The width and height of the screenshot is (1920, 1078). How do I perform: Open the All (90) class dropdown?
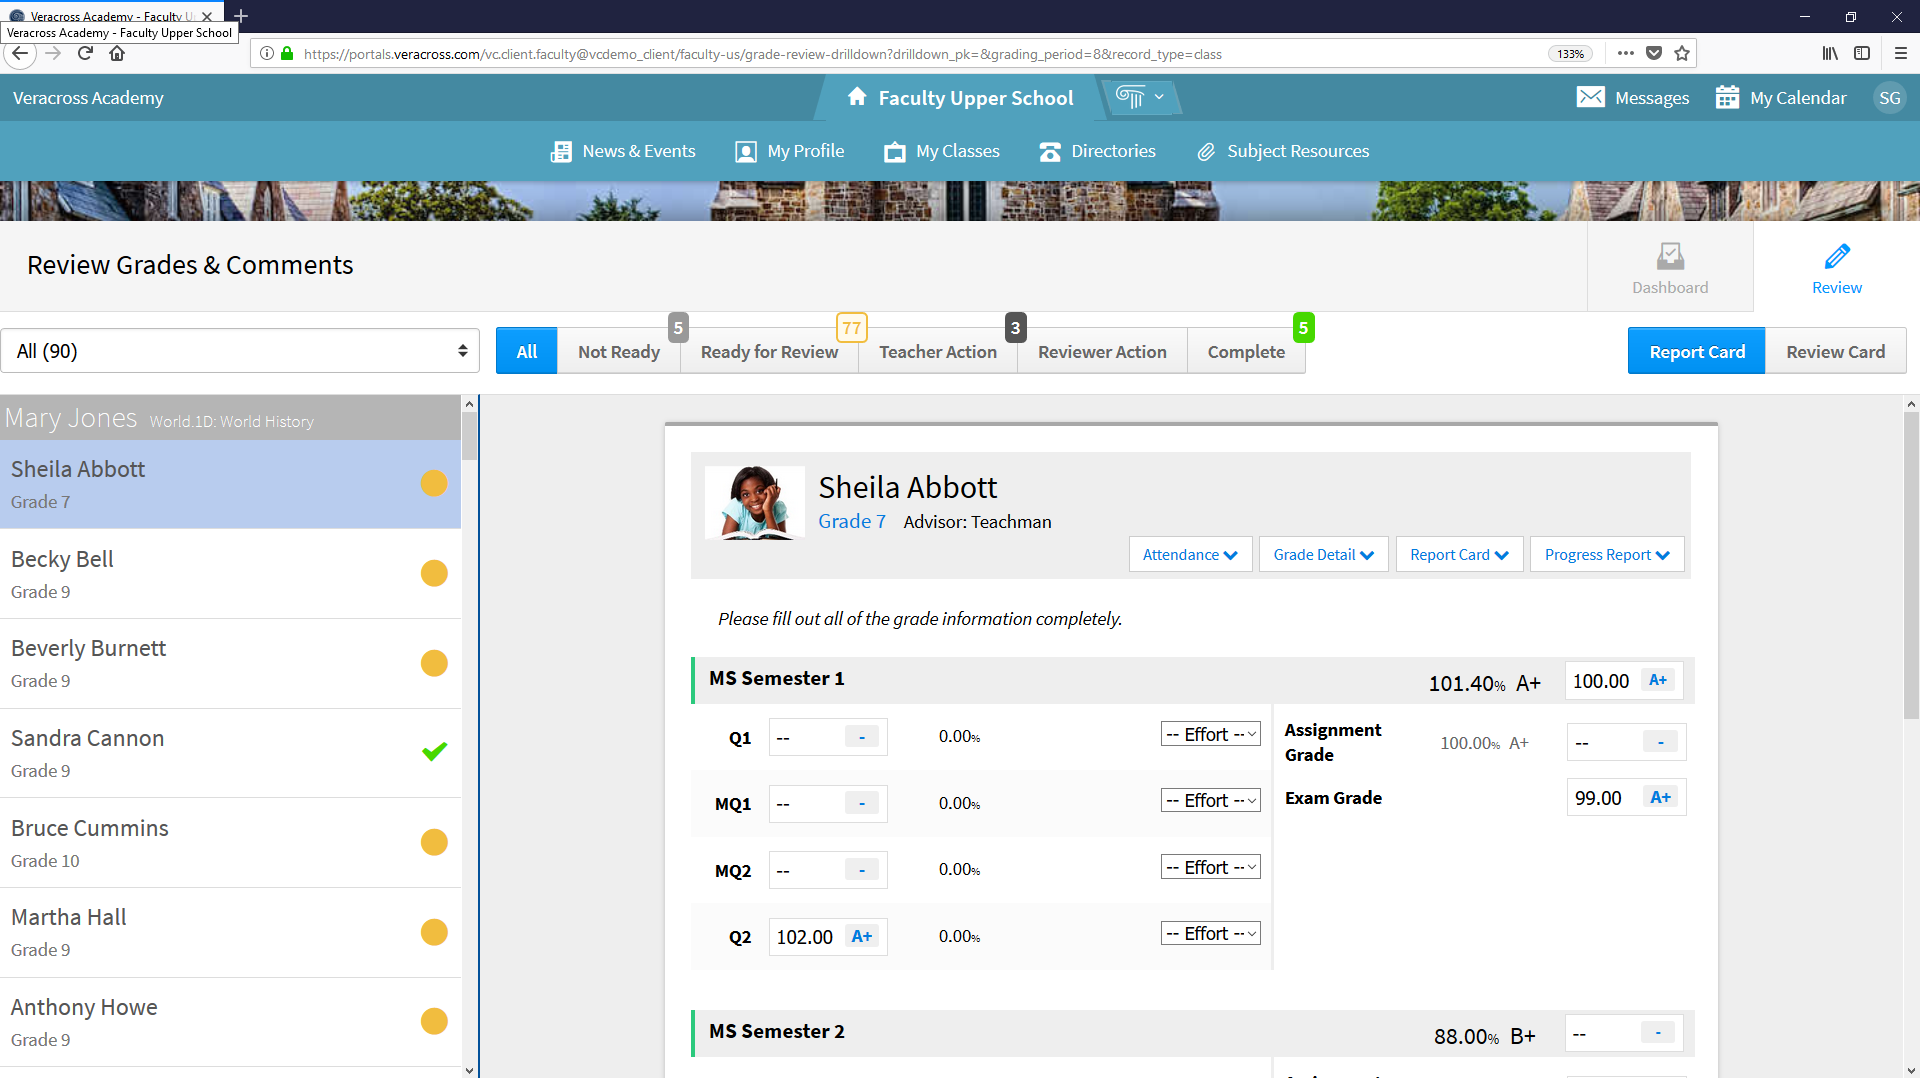pos(240,351)
